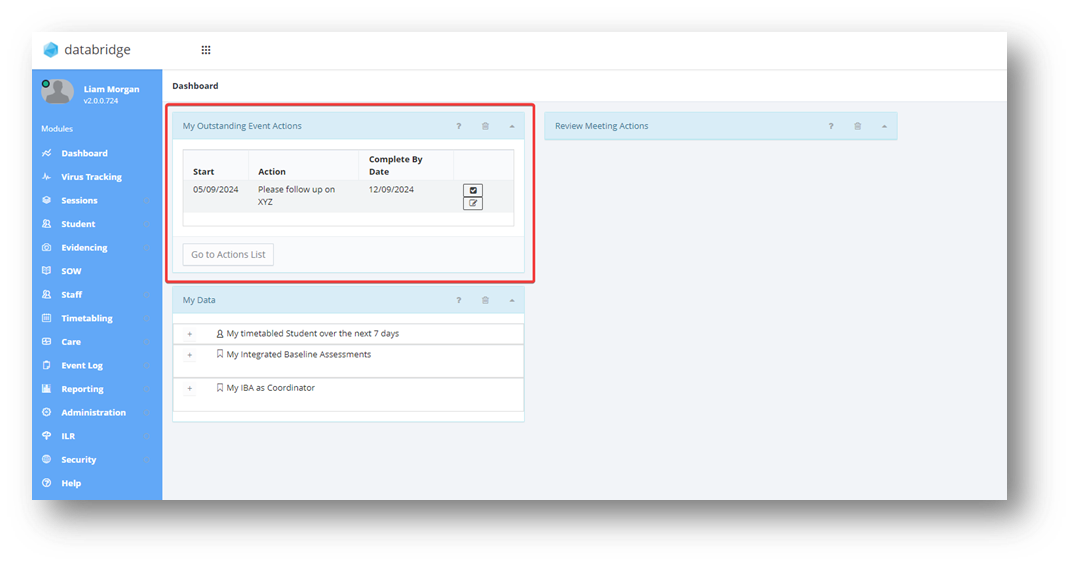Click the Administration gear icon
Viewport: 1072px width, 565px height.
click(x=46, y=412)
